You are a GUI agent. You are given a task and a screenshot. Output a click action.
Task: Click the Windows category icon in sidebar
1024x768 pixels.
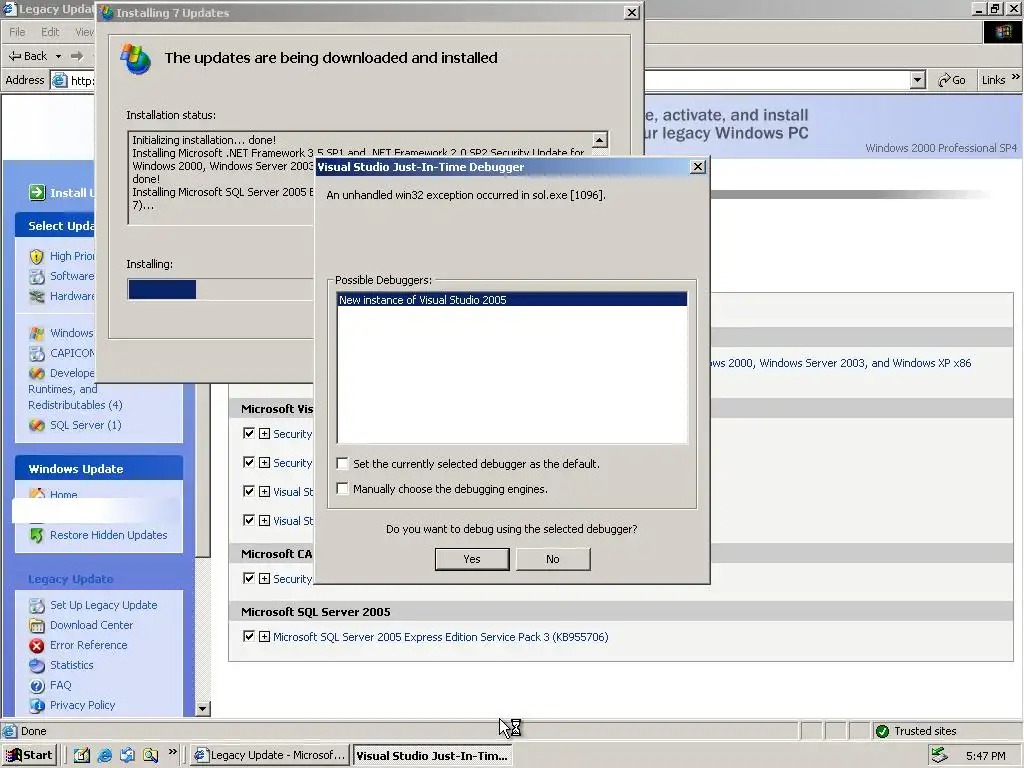pyautogui.click(x=37, y=333)
